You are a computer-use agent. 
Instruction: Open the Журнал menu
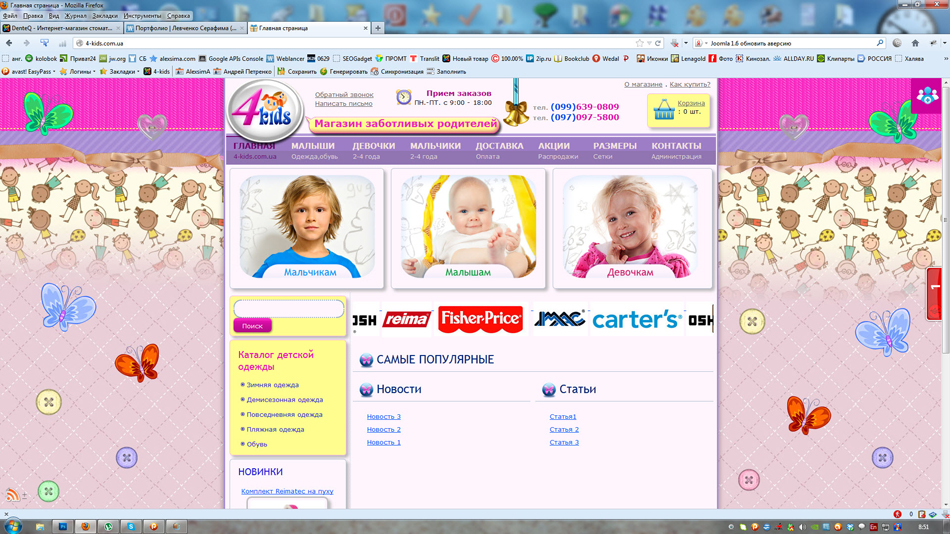(76, 16)
